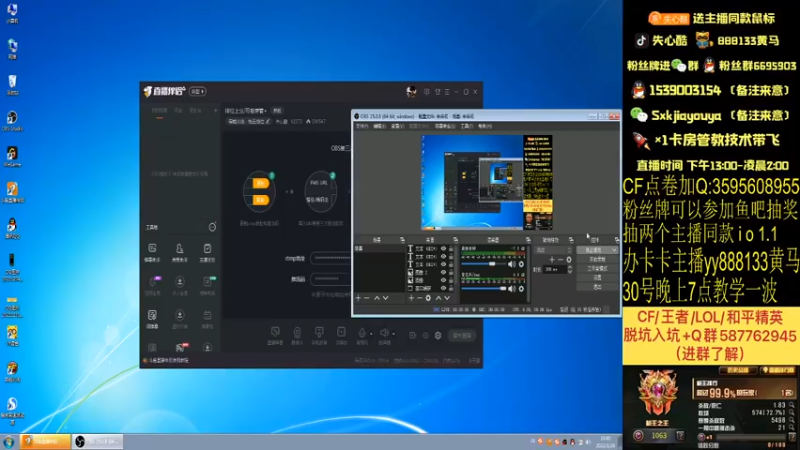Viewport: 800px width, 450px height.
Task: Move source up in OBS Sources dock
Action: click(438, 298)
